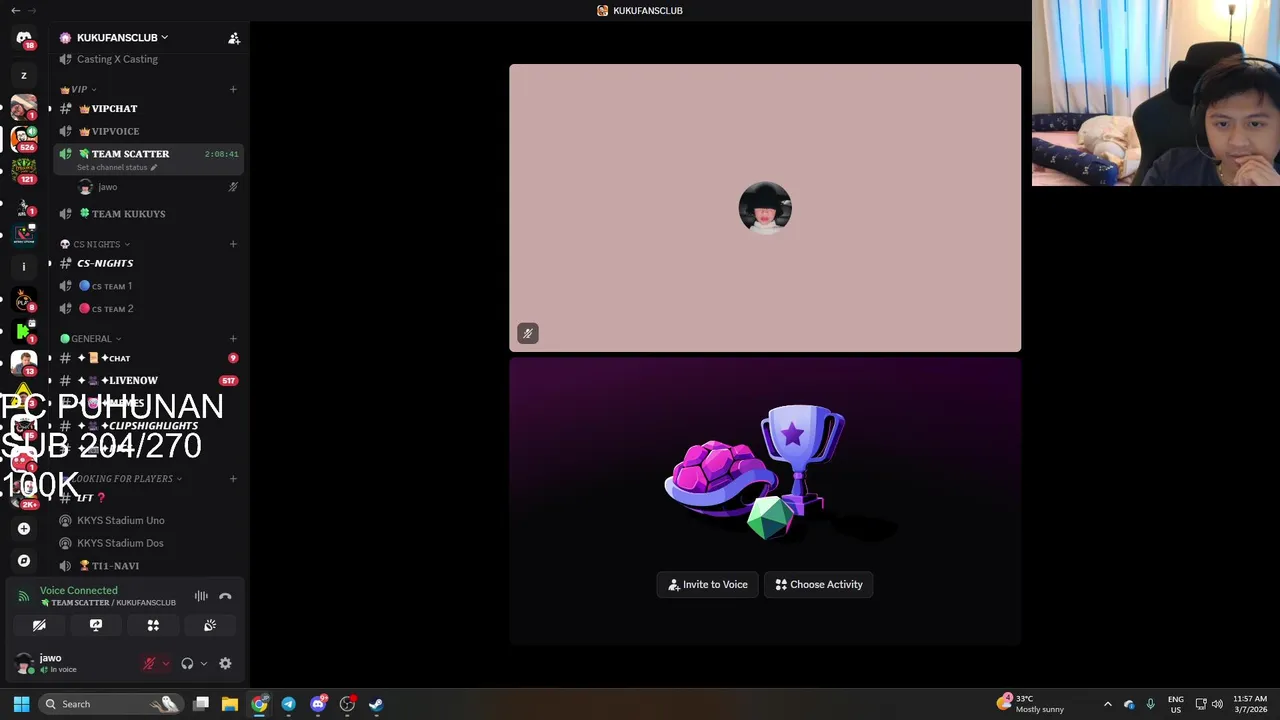The height and width of the screenshot is (720, 1280).
Task: Open Telegram from the taskbar
Action: point(288,704)
